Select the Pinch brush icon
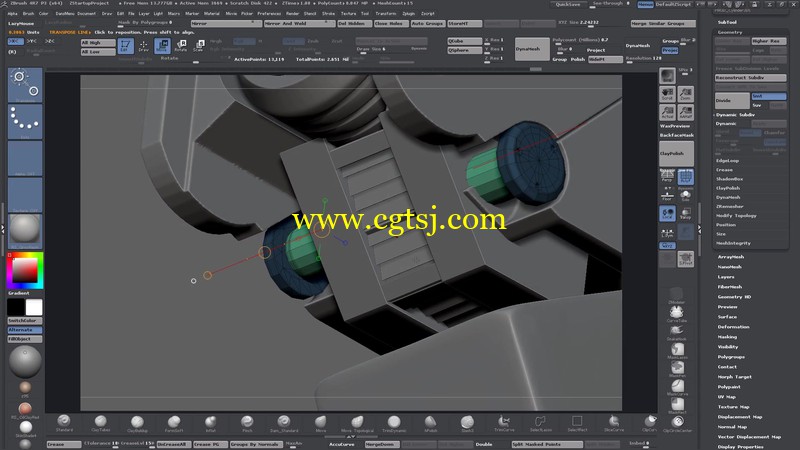800x450 pixels. (247, 422)
